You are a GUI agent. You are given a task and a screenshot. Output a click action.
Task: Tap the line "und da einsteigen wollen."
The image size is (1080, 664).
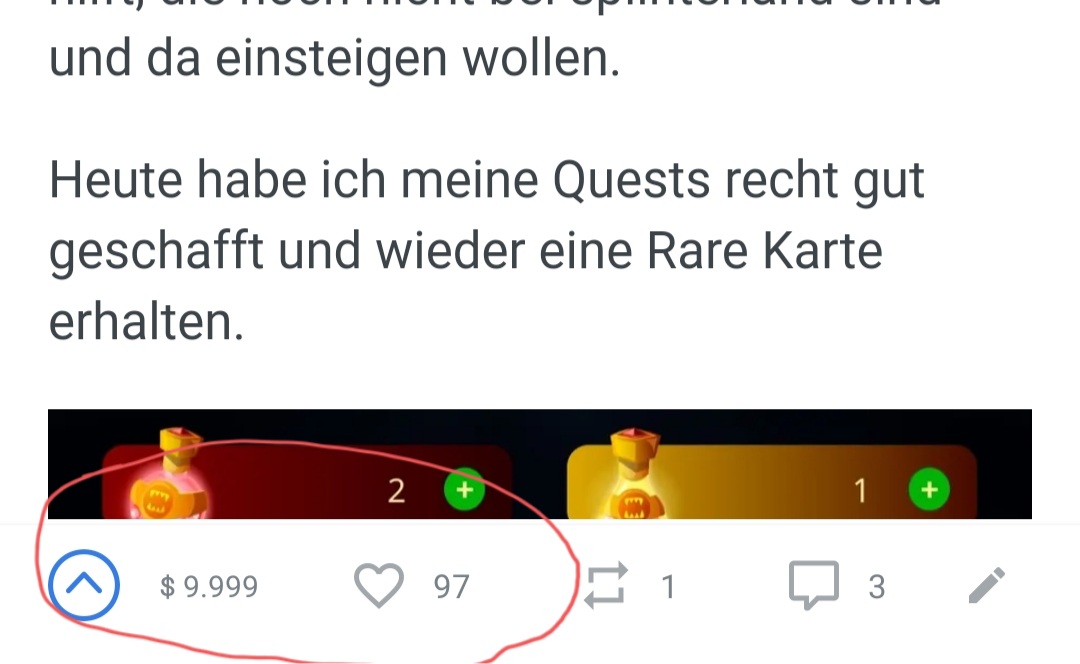335,59
